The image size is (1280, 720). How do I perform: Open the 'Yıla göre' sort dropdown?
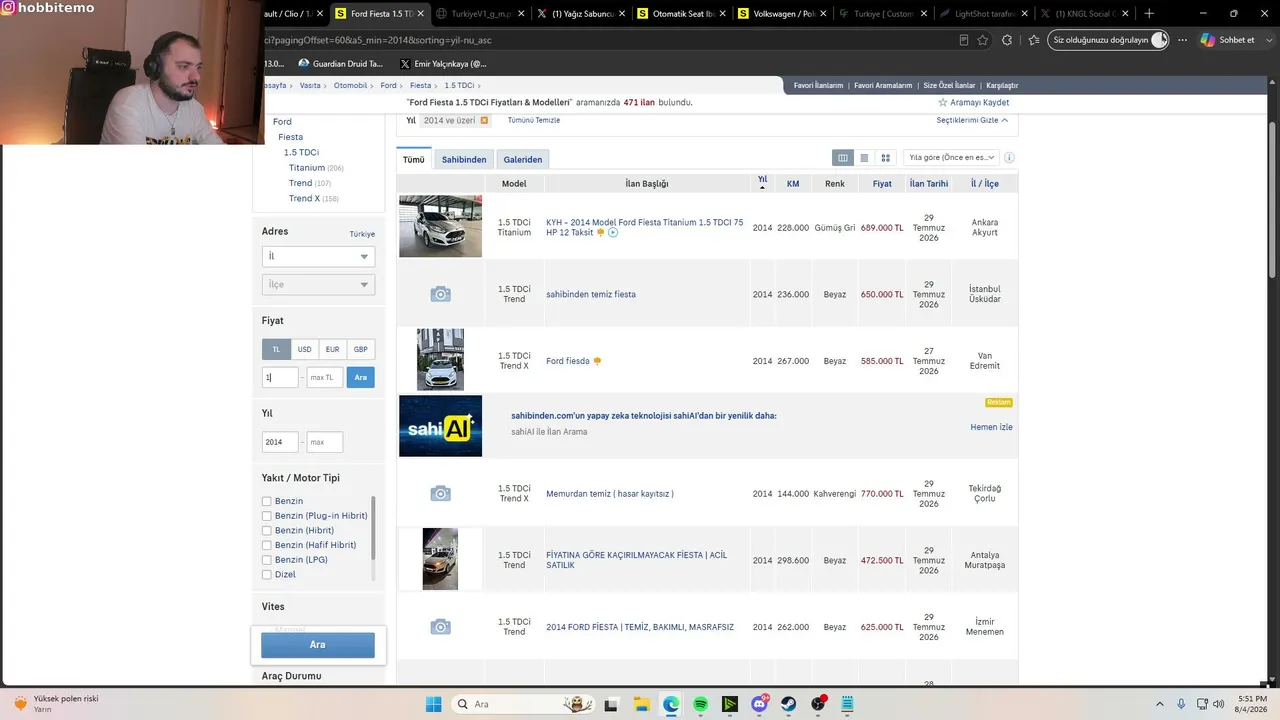tap(950, 157)
